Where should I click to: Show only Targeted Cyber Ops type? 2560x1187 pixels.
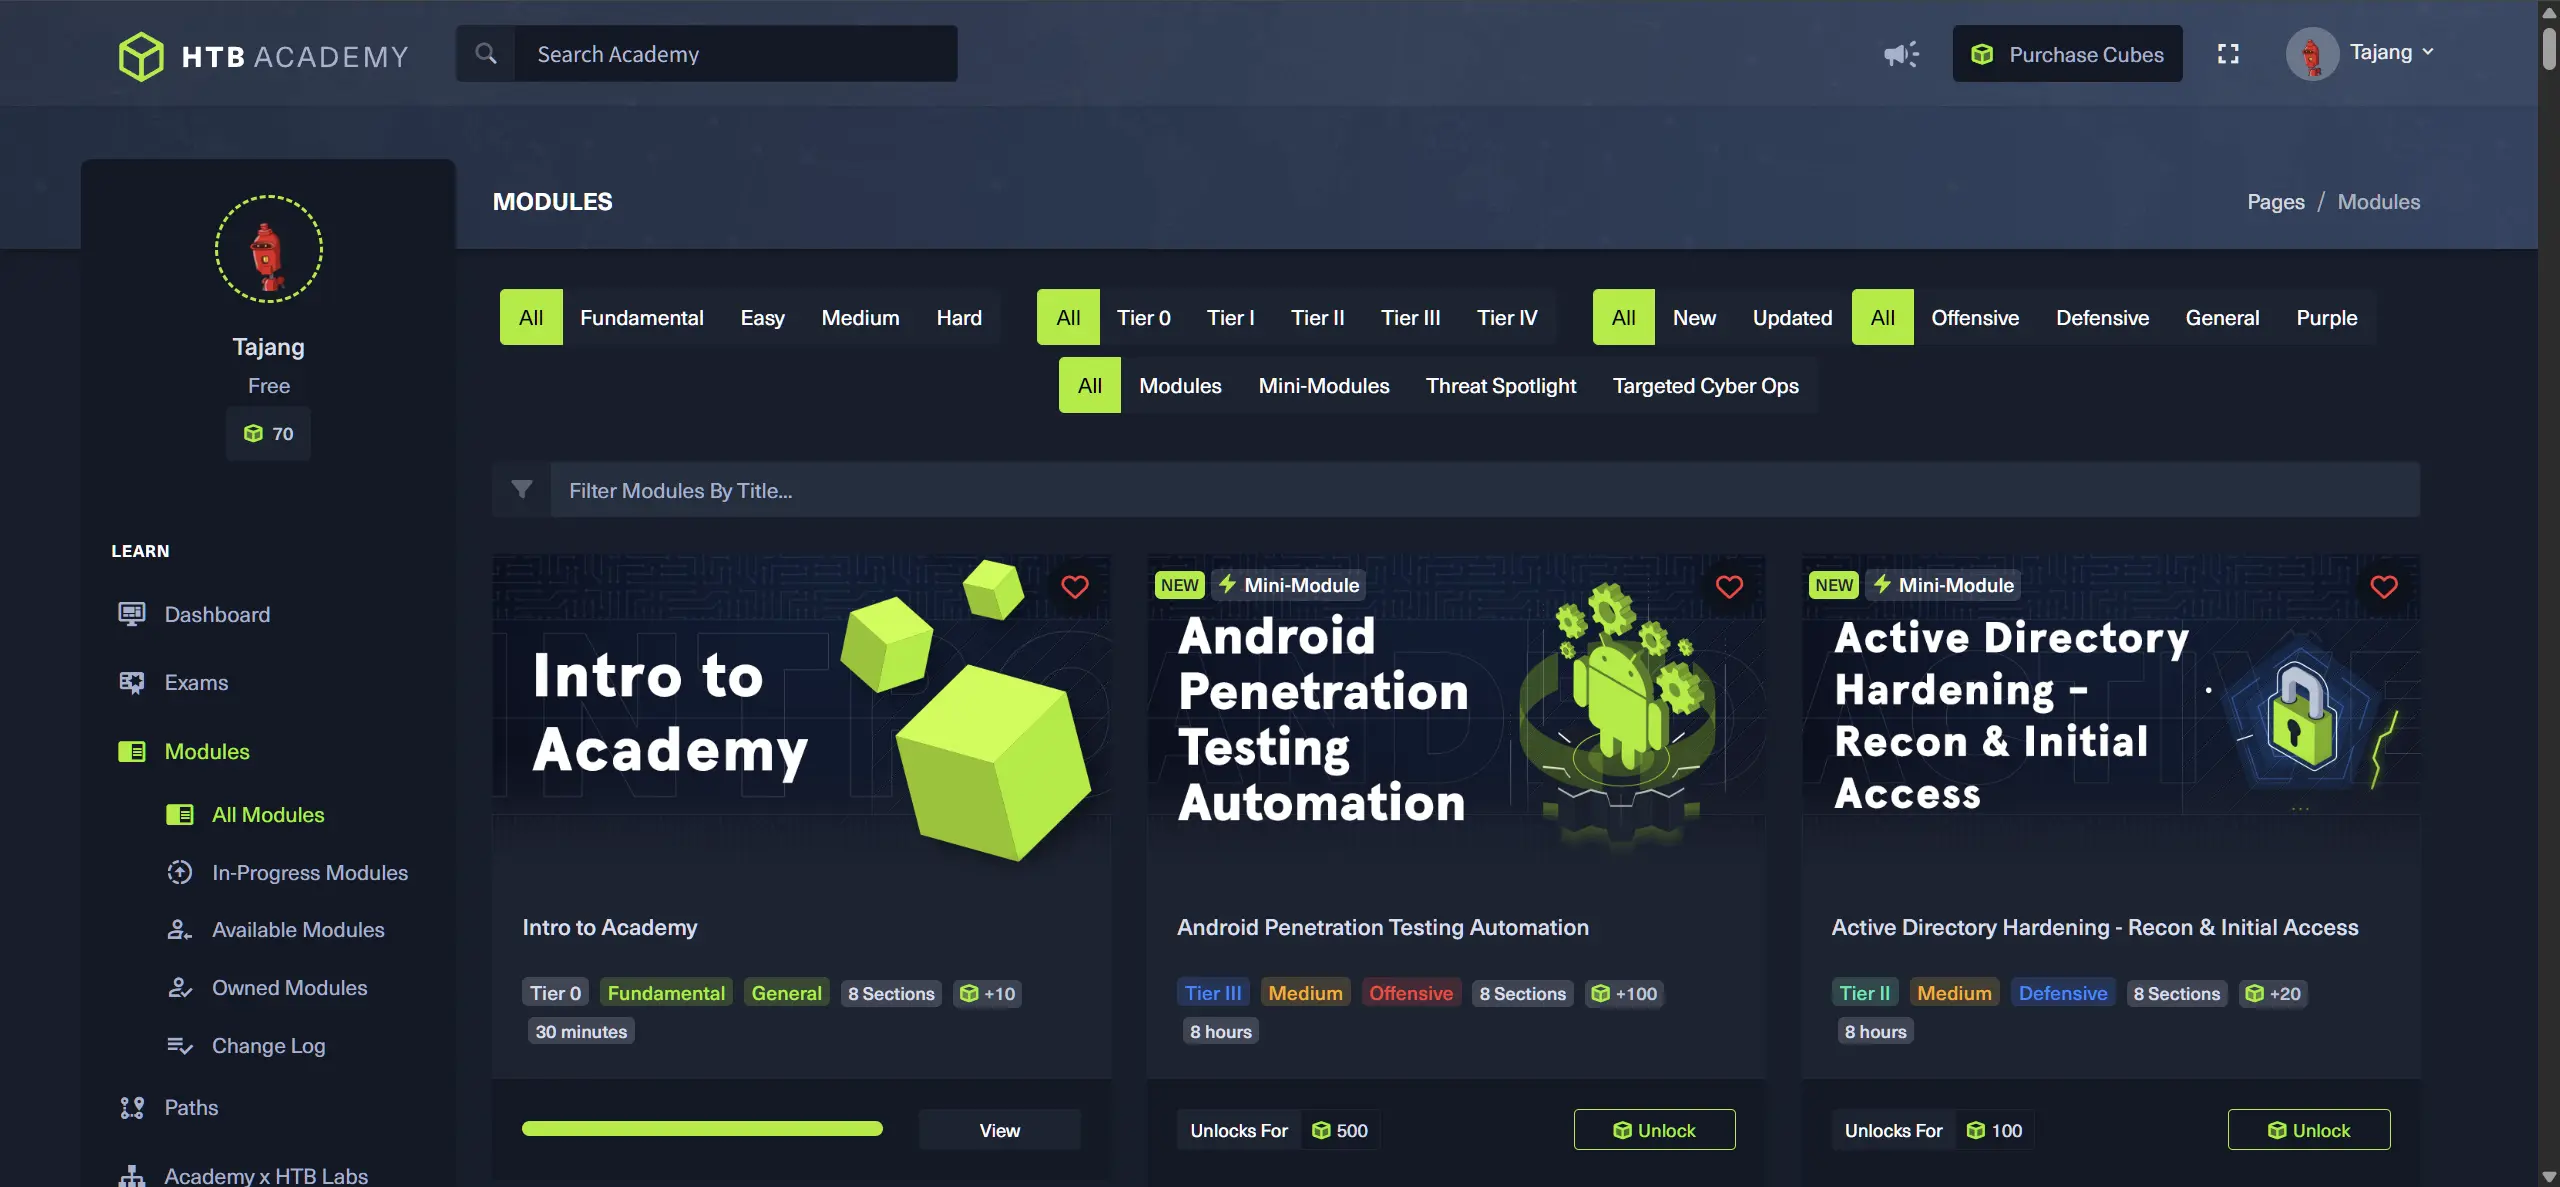coord(1706,385)
